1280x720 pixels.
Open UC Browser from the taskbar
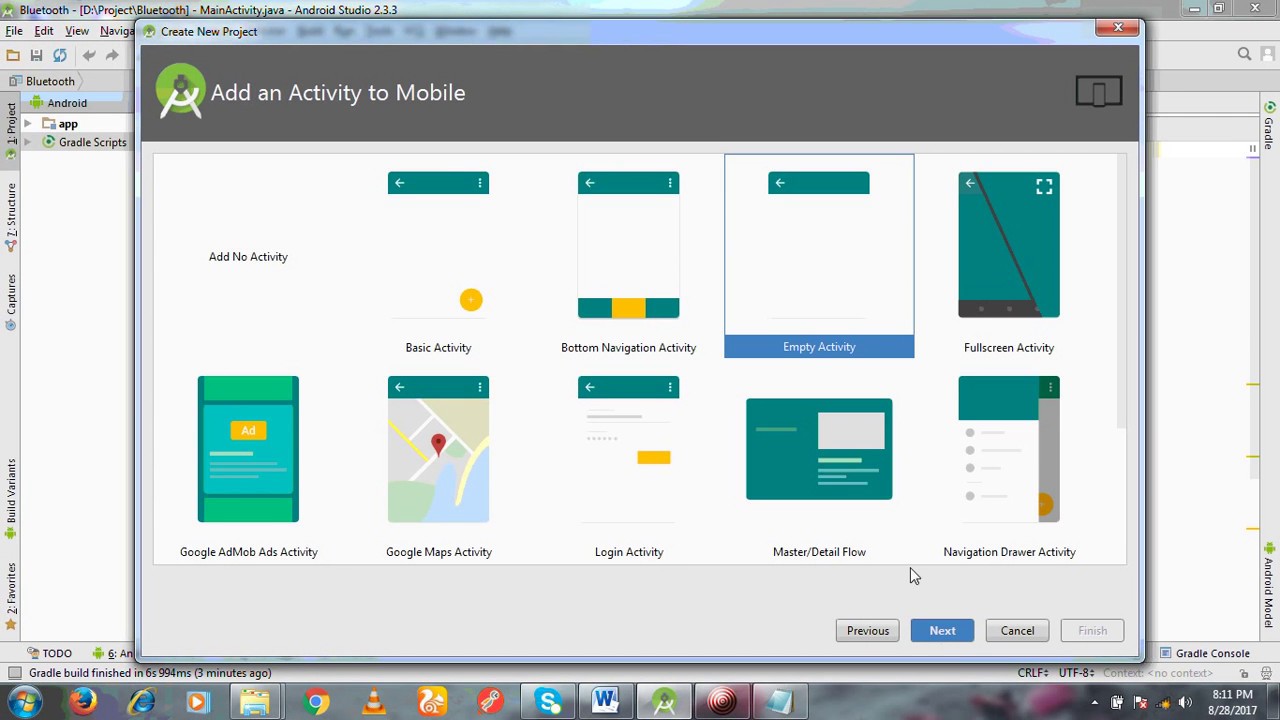pos(432,702)
